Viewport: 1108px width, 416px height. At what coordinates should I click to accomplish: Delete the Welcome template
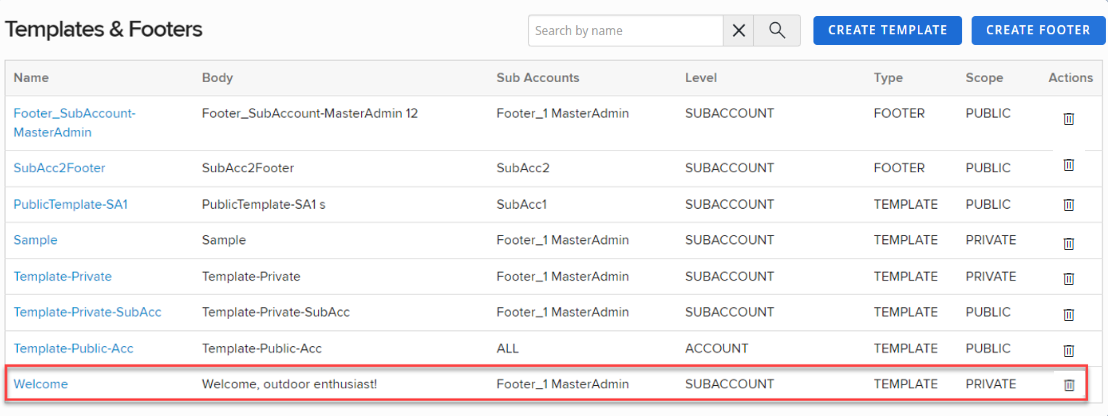click(1068, 385)
